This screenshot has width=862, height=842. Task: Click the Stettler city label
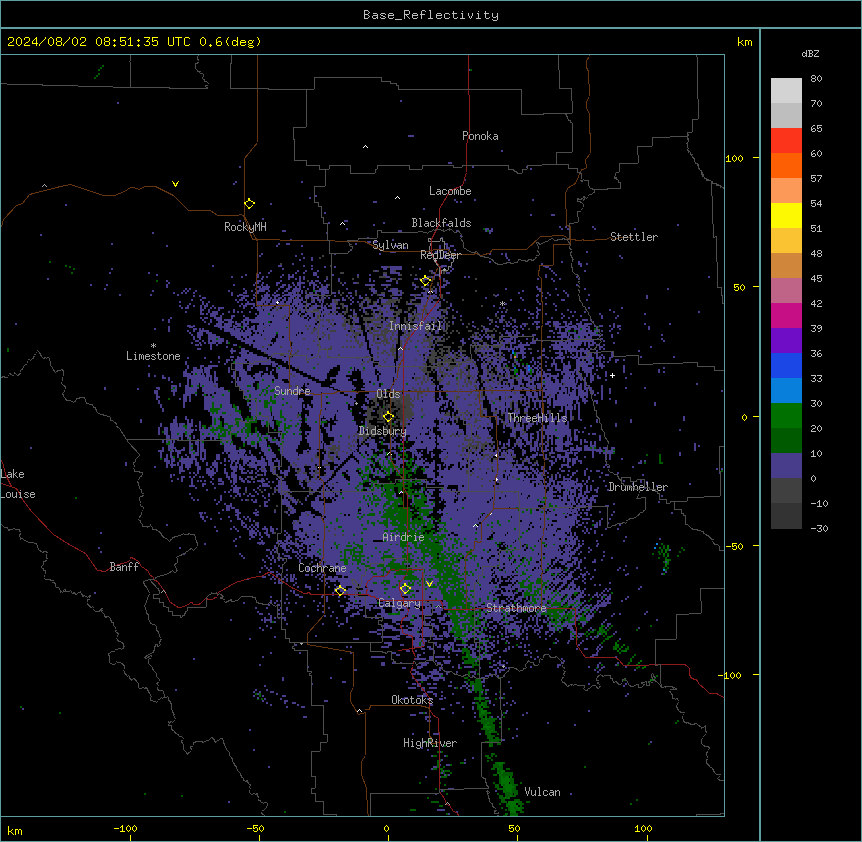click(x=634, y=237)
